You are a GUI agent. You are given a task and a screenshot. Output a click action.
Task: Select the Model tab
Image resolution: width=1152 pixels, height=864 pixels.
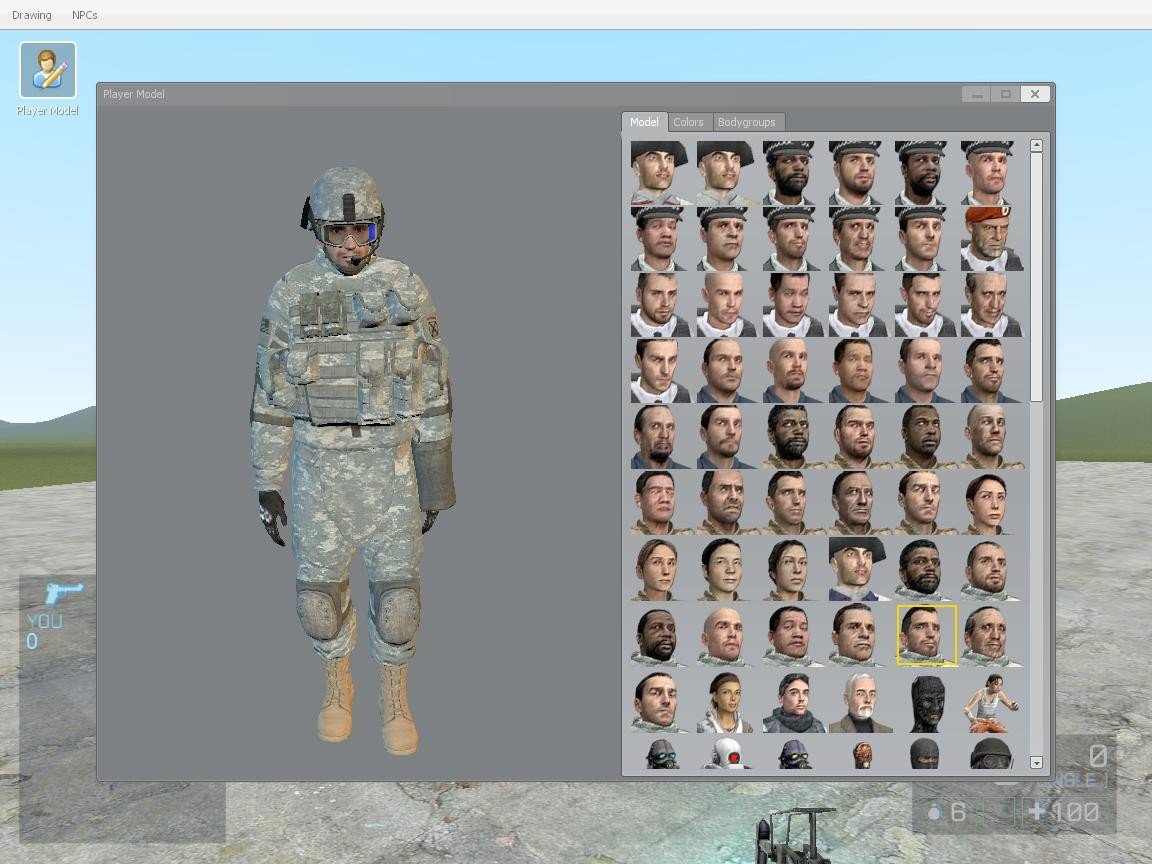(x=644, y=121)
